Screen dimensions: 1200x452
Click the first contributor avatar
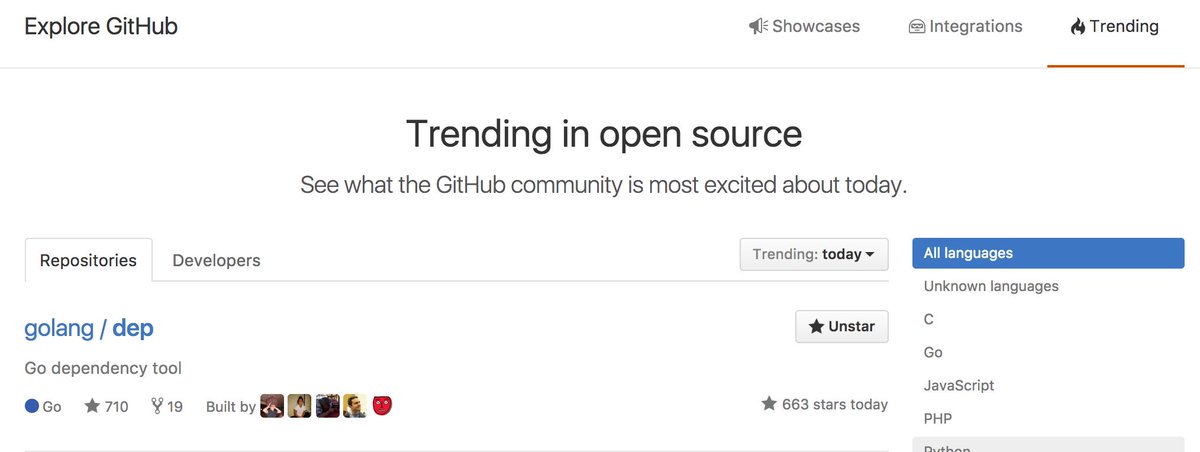[271, 406]
